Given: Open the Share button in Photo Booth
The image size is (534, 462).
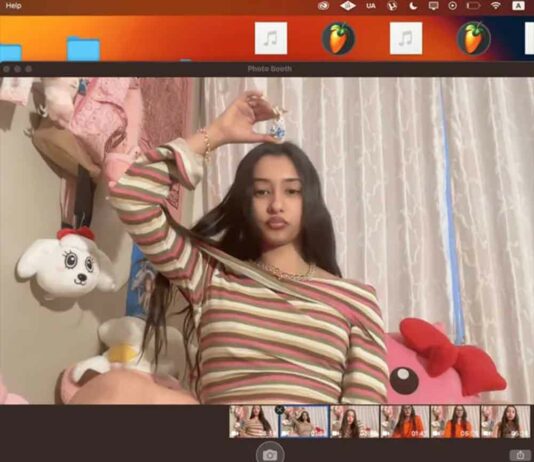Looking at the screenshot, I should [x=520, y=455].
